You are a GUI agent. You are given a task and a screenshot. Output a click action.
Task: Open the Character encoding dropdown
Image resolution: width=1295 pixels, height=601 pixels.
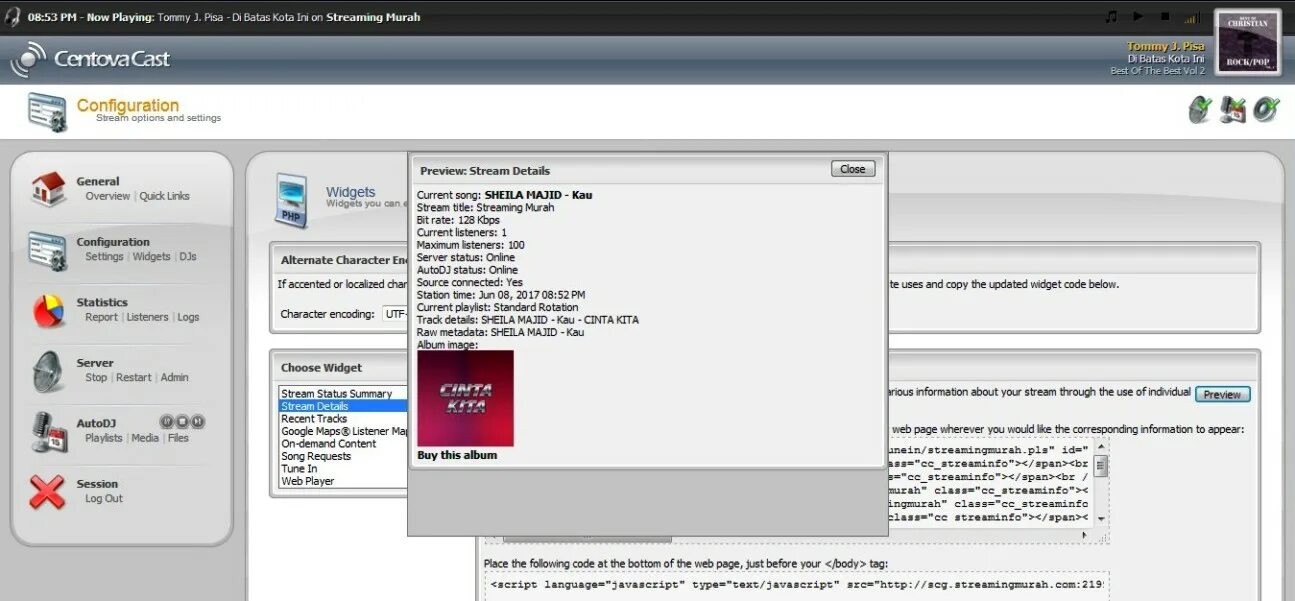[393, 314]
